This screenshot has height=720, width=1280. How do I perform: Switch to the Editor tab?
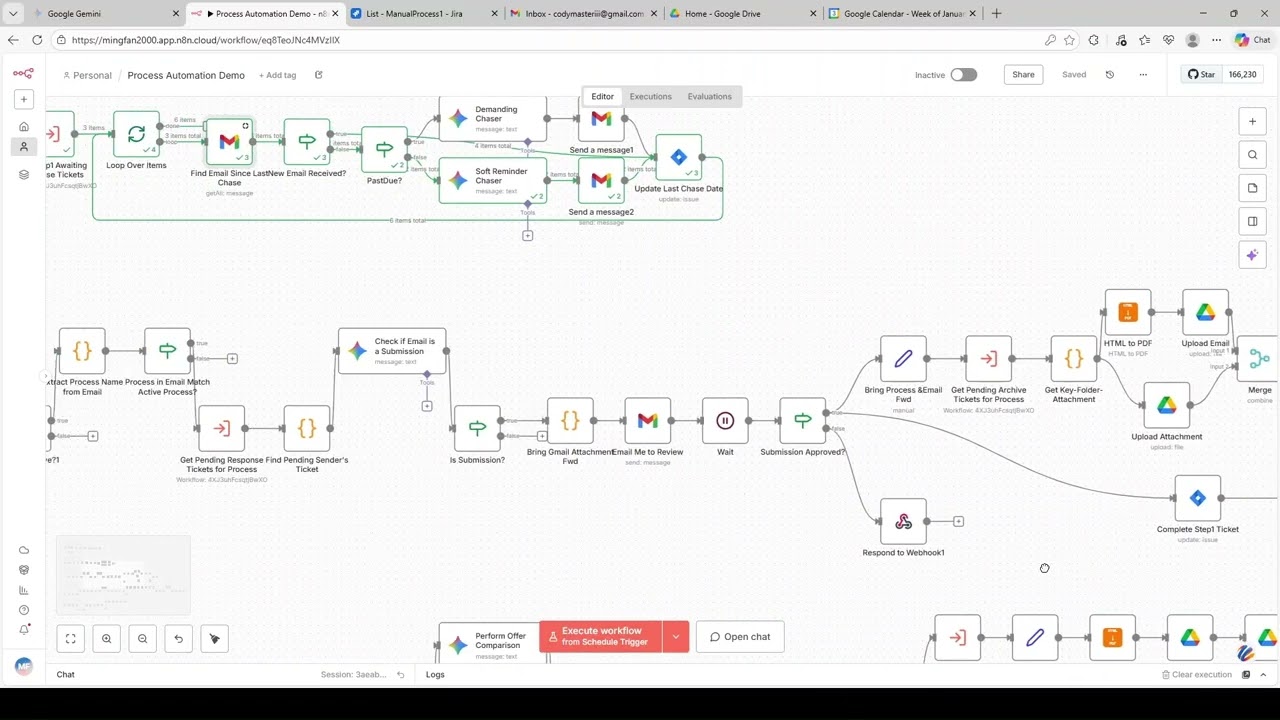click(x=602, y=96)
